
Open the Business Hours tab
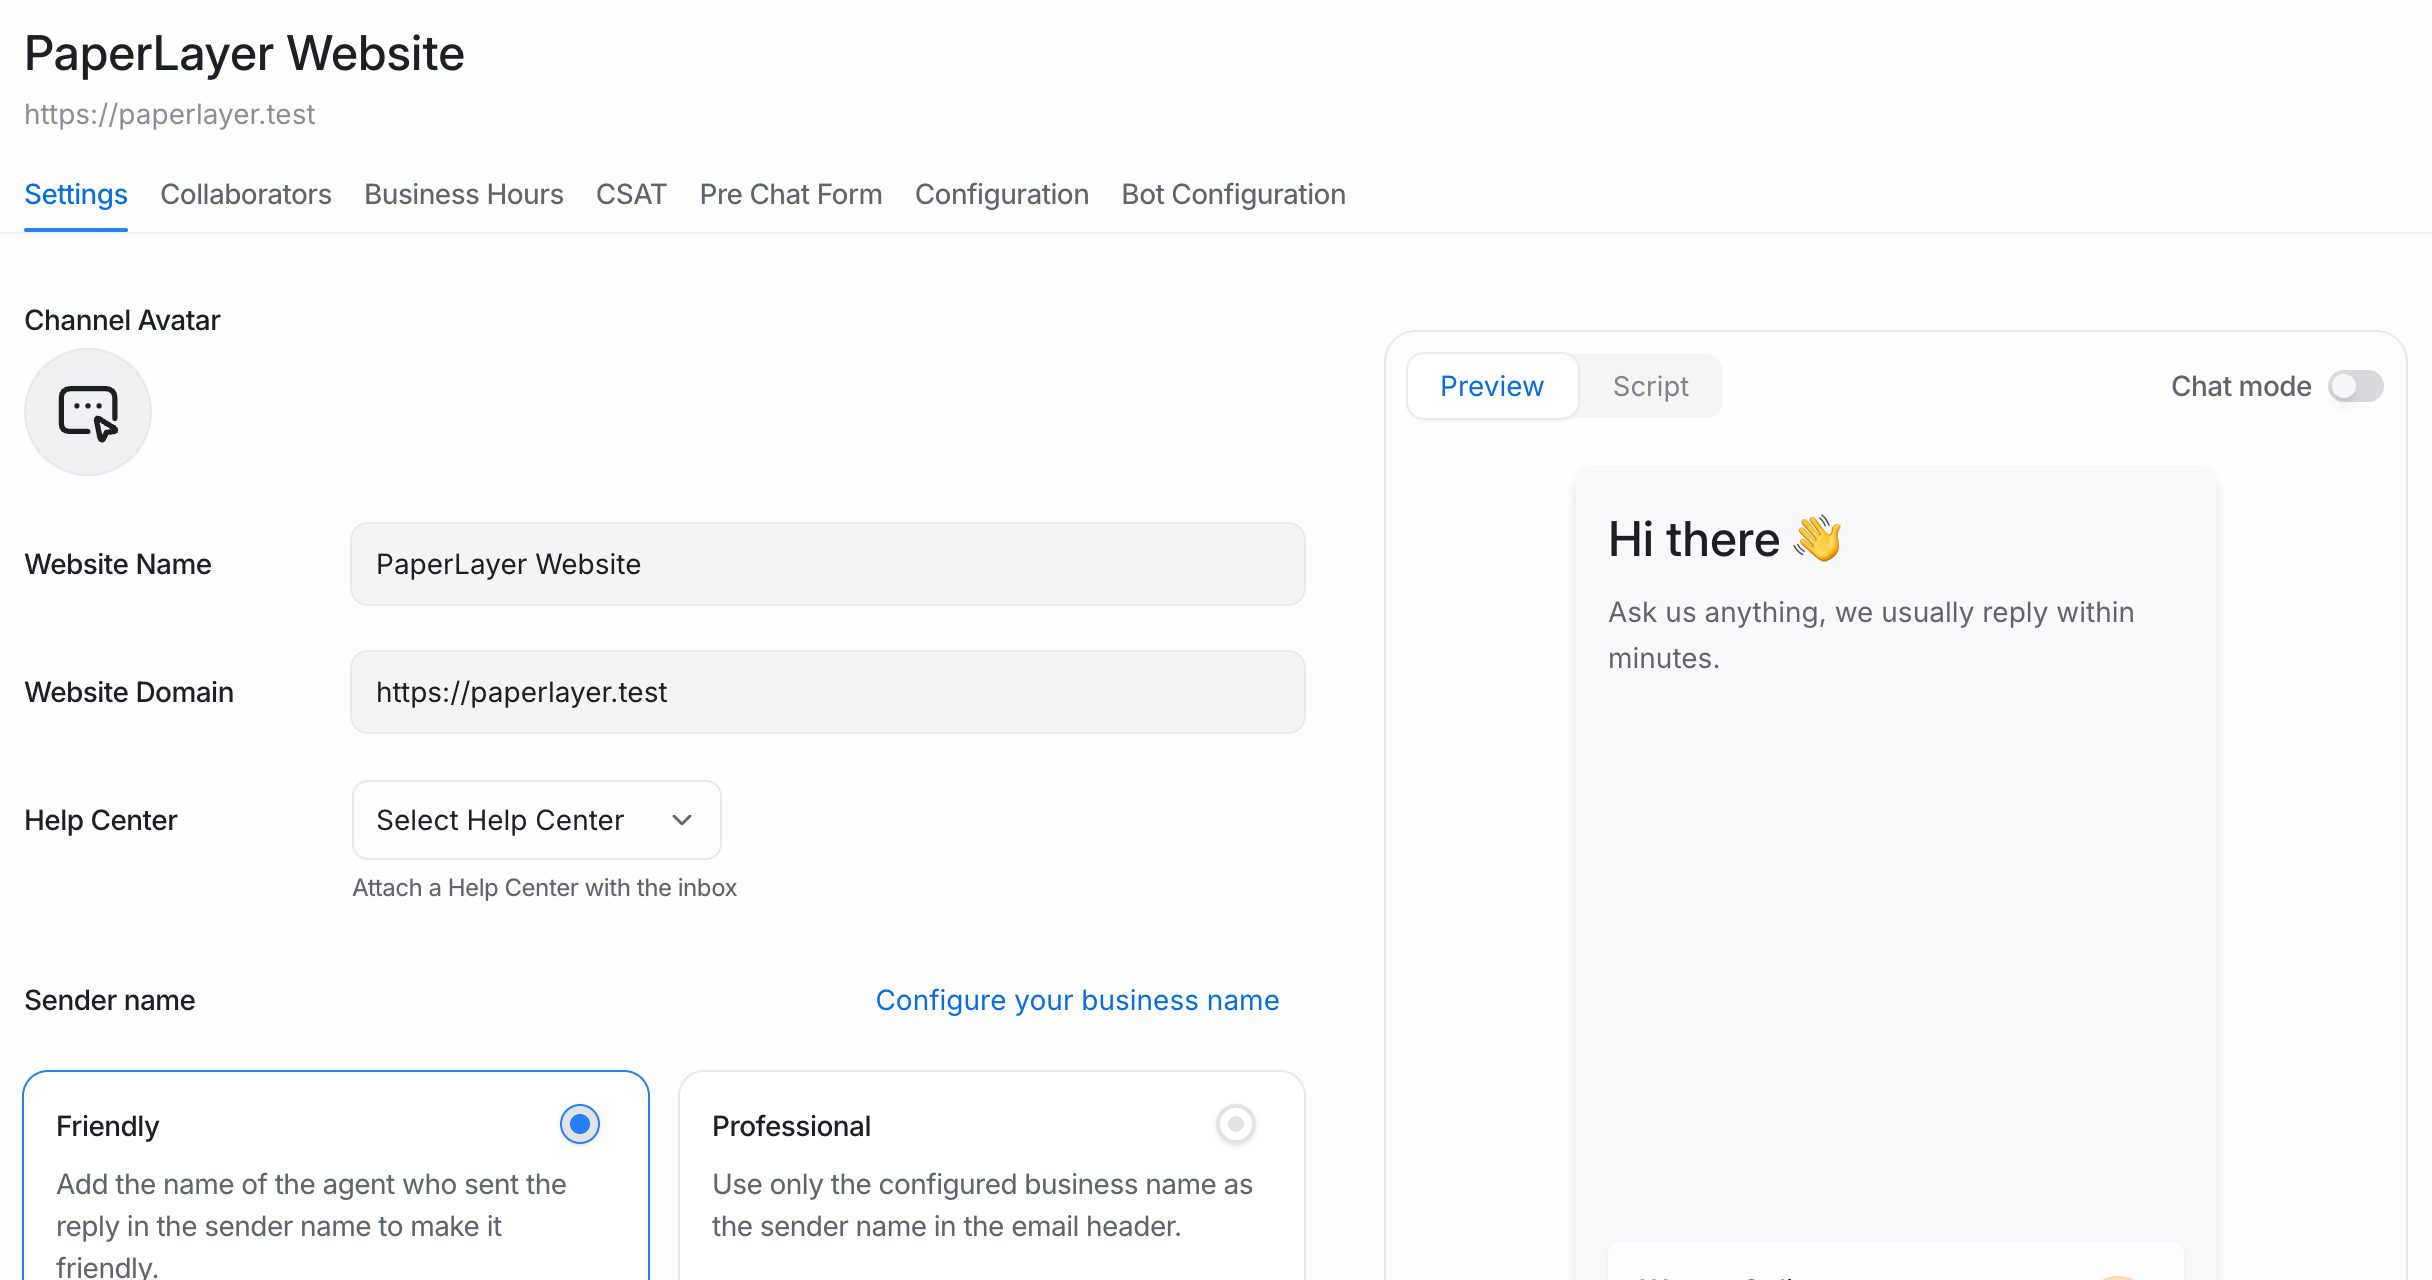pos(464,194)
